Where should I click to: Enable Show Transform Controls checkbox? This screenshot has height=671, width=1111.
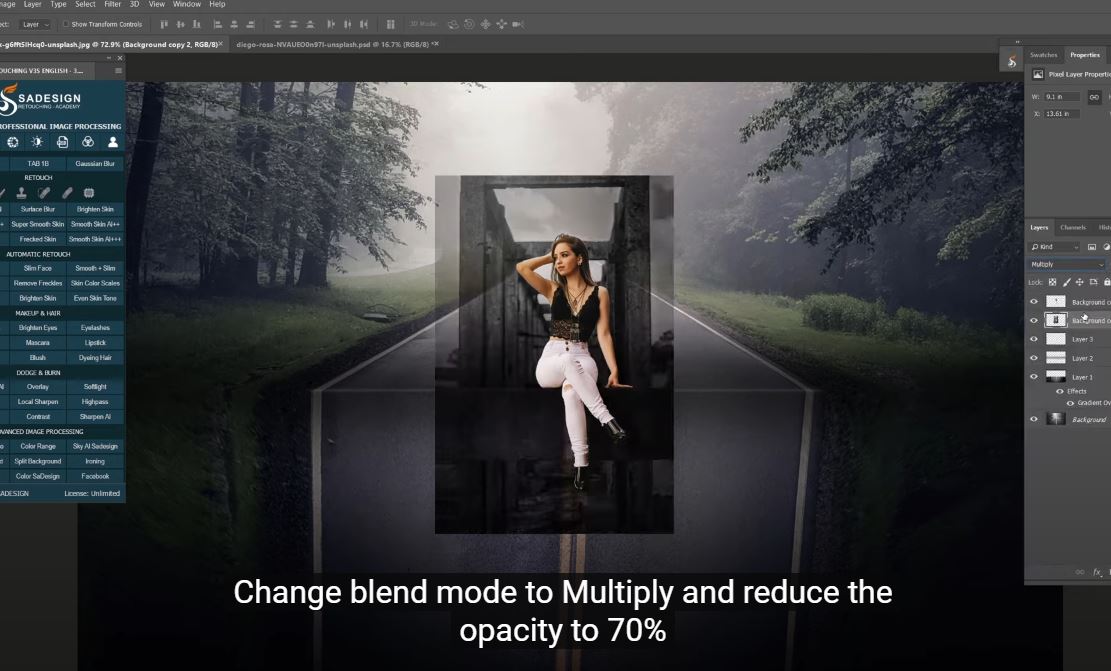[x=66, y=24]
